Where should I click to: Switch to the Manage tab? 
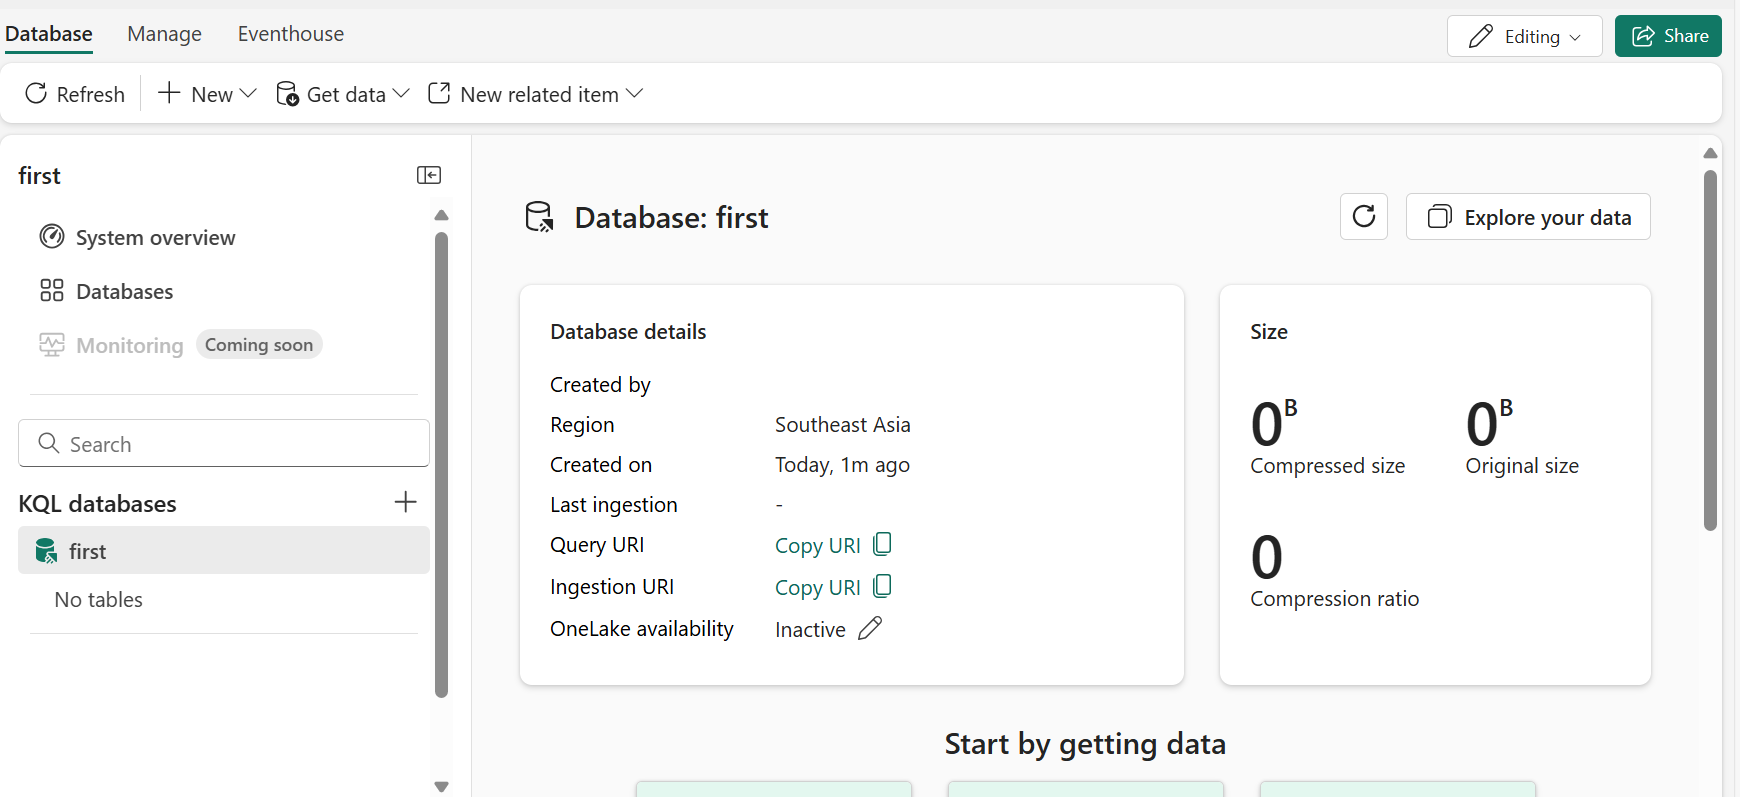(x=165, y=34)
